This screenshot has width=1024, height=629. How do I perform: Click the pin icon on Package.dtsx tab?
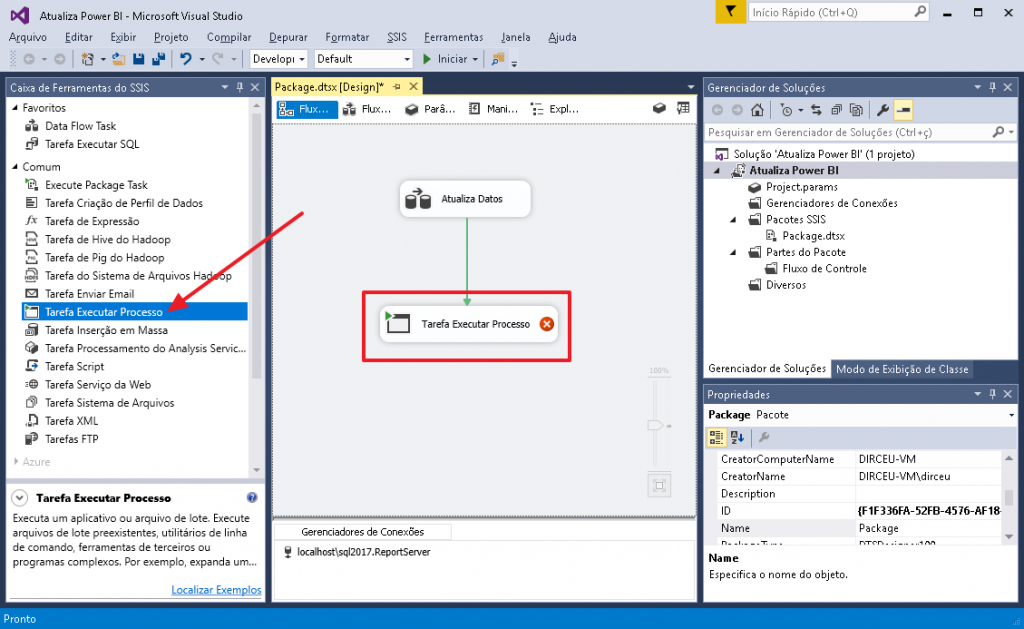(397, 87)
